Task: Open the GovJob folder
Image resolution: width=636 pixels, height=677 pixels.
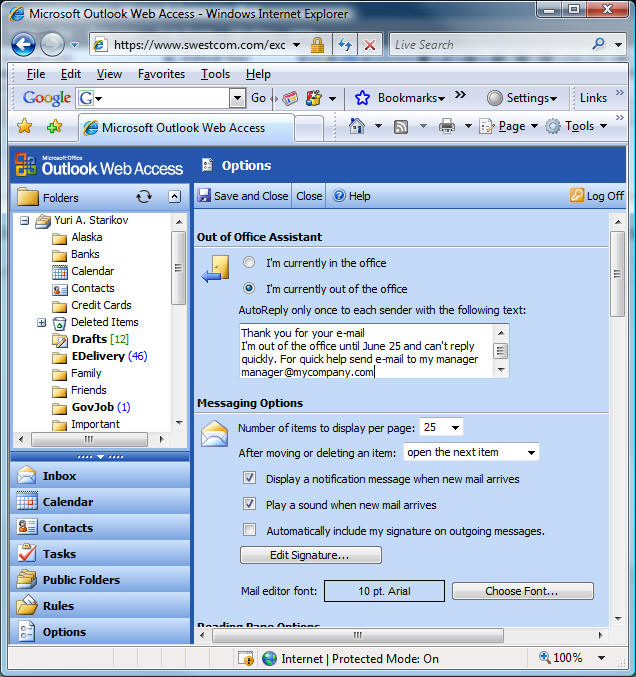Action: (92, 407)
